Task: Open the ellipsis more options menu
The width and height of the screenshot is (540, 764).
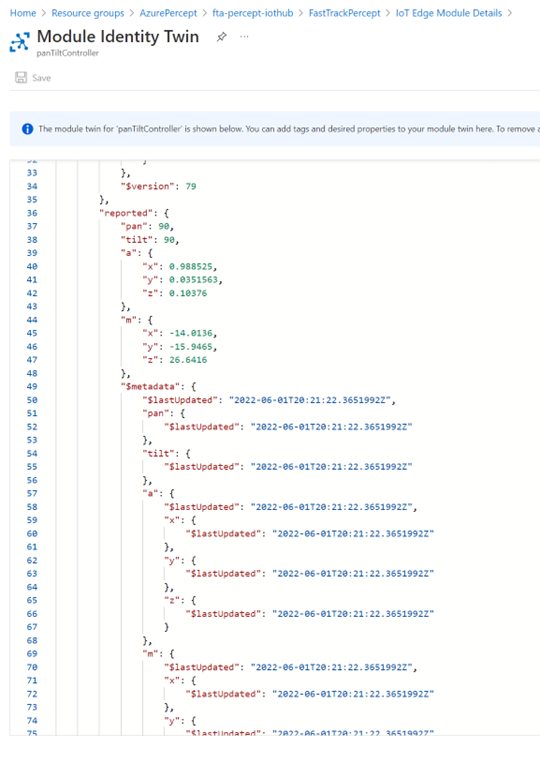Action: point(244,37)
